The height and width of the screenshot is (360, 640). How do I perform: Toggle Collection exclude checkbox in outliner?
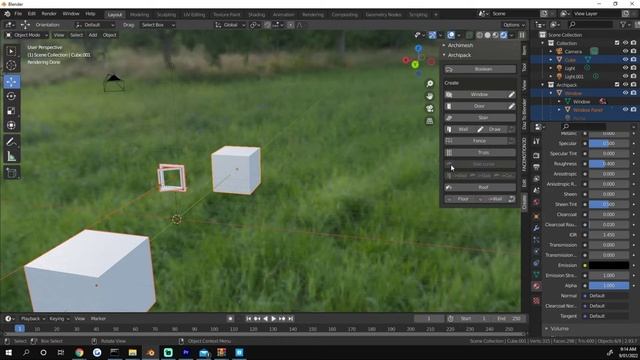(617, 43)
